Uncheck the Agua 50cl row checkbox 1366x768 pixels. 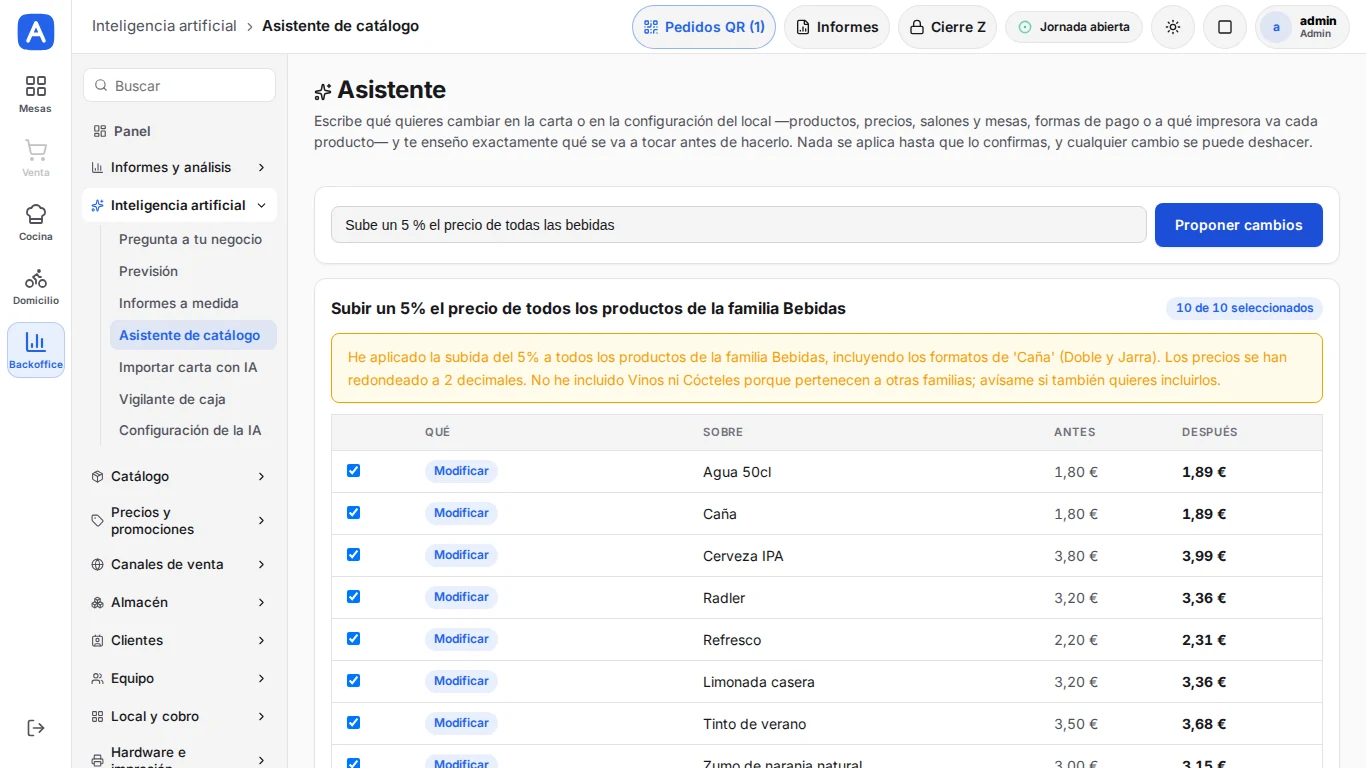pos(353,471)
